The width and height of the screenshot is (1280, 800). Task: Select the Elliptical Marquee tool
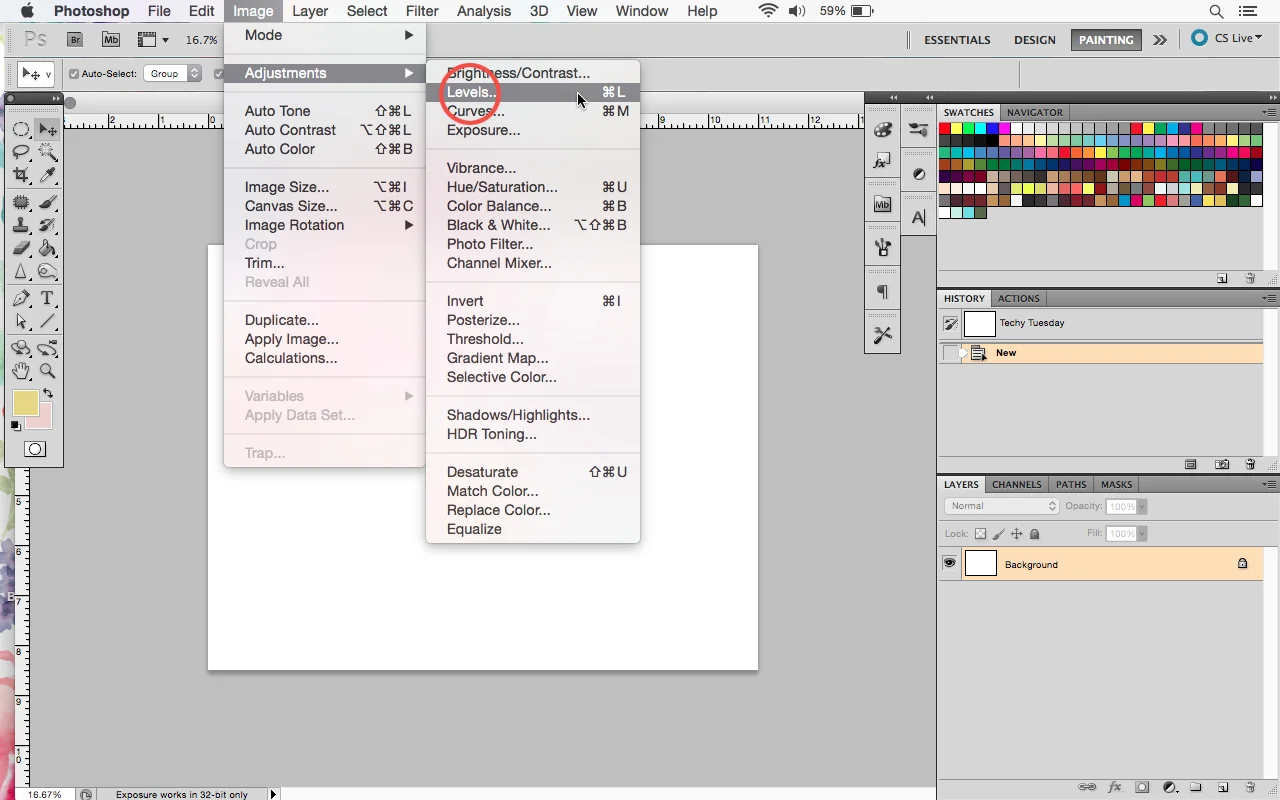[21, 129]
